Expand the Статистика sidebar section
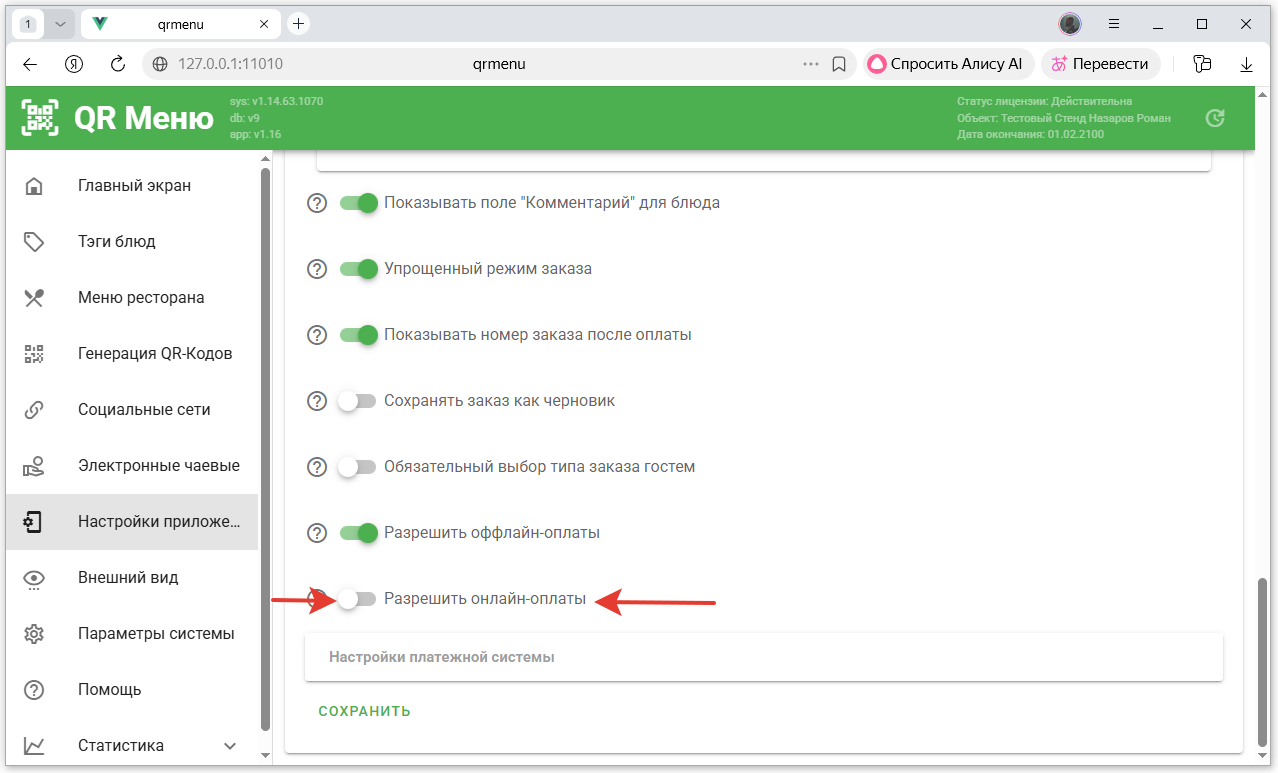Viewport: 1278px width, 773px height. coord(230,746)
